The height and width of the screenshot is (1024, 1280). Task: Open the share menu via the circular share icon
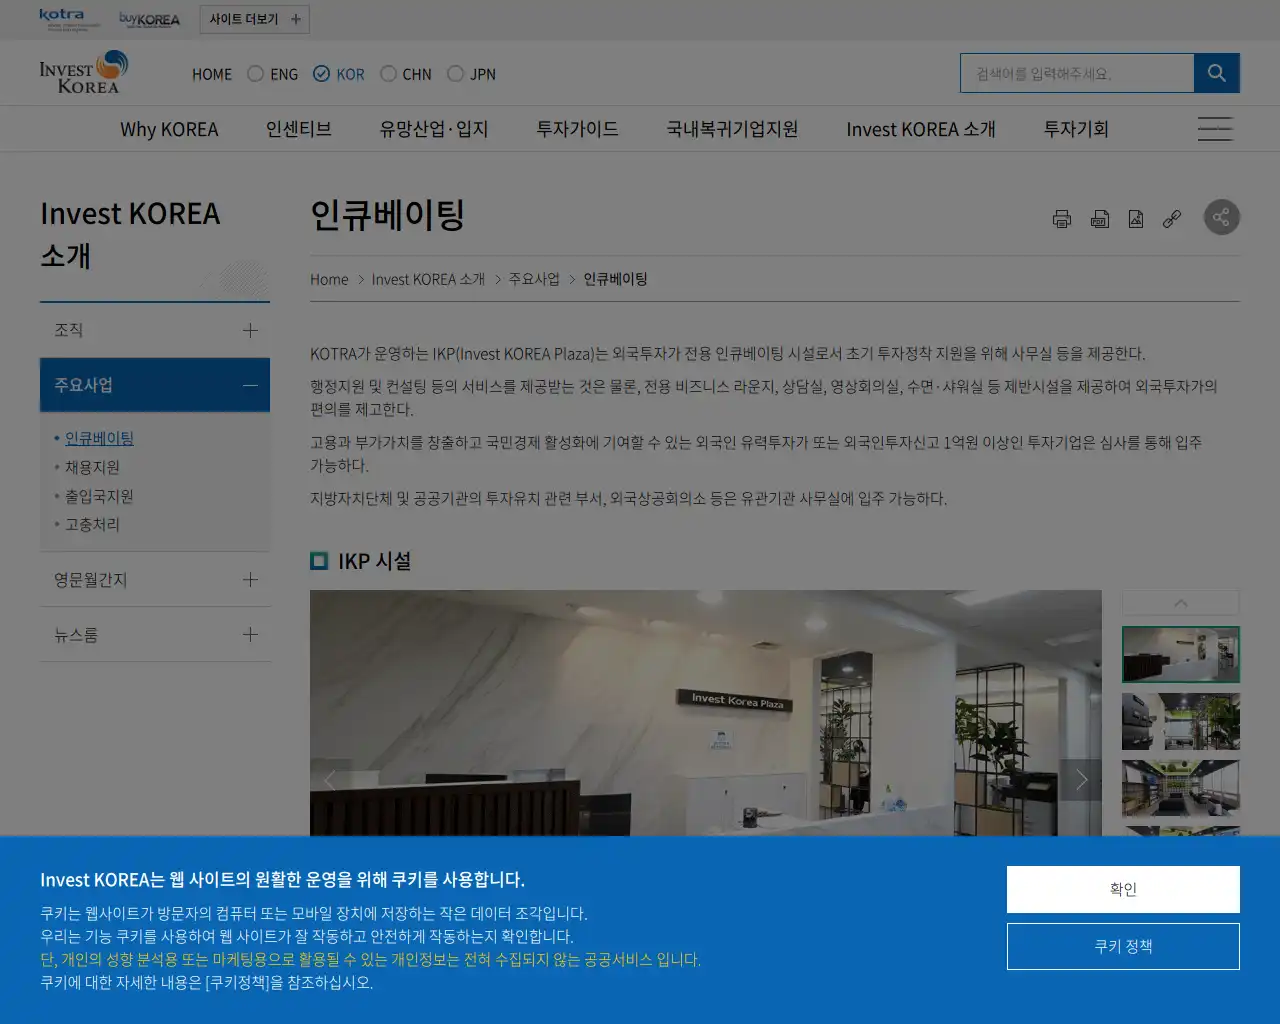1221,217
